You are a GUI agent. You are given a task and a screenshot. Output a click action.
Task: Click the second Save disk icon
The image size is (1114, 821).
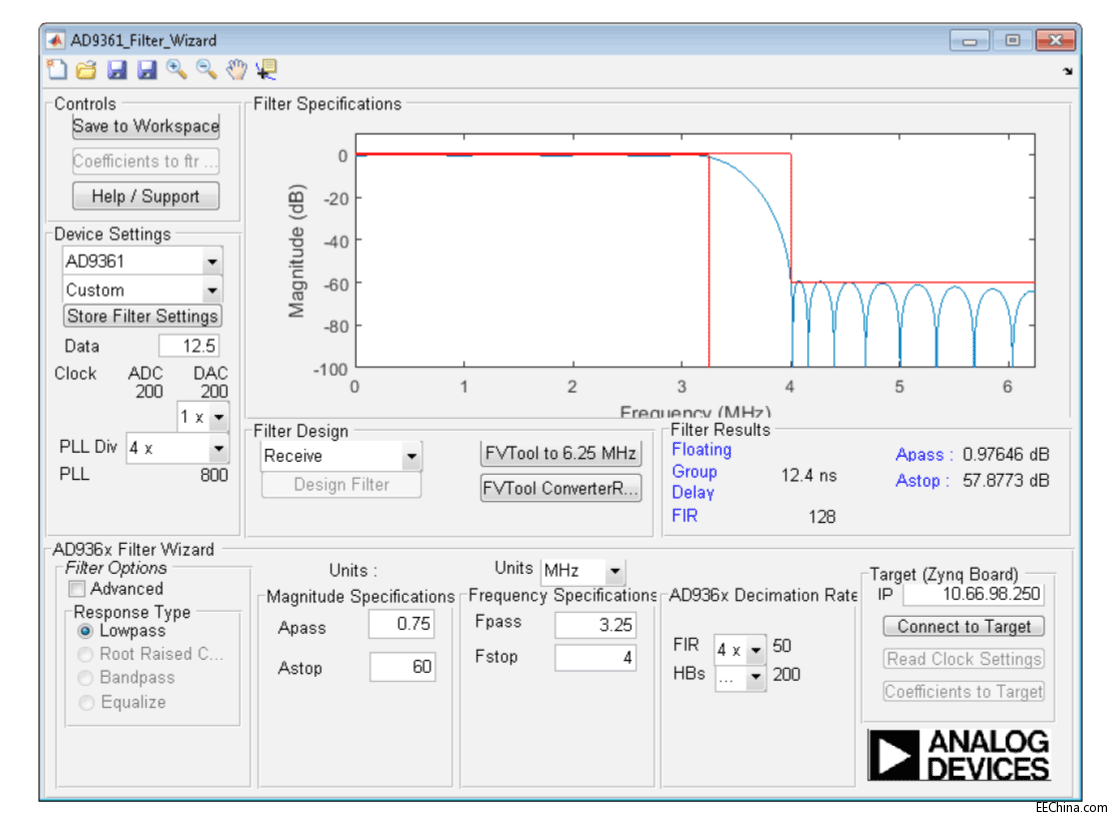pos(147,70)
